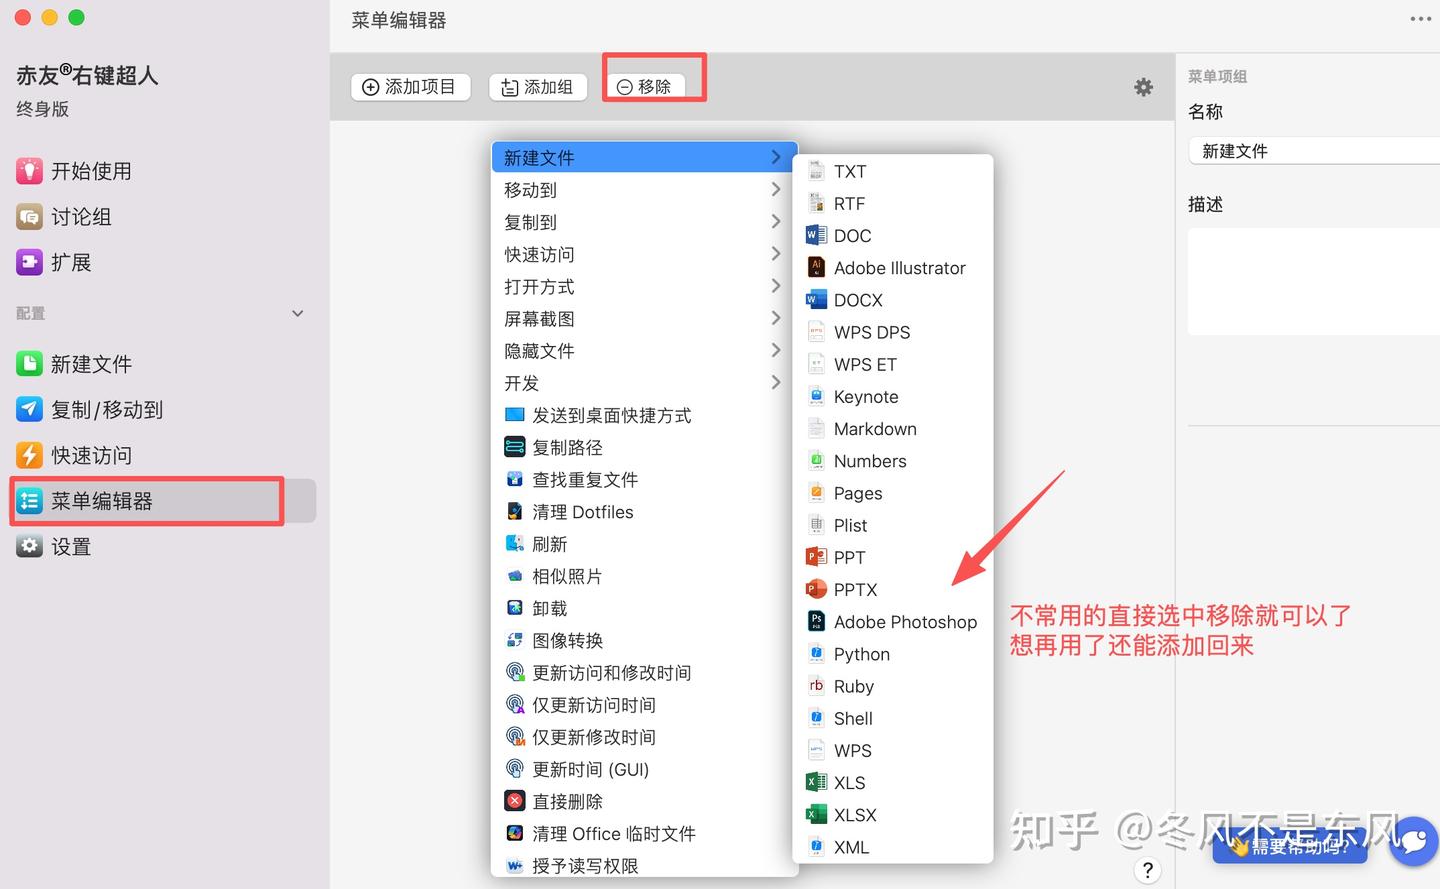Expand the 快速访问 menu row arrow

click(776, 254)
